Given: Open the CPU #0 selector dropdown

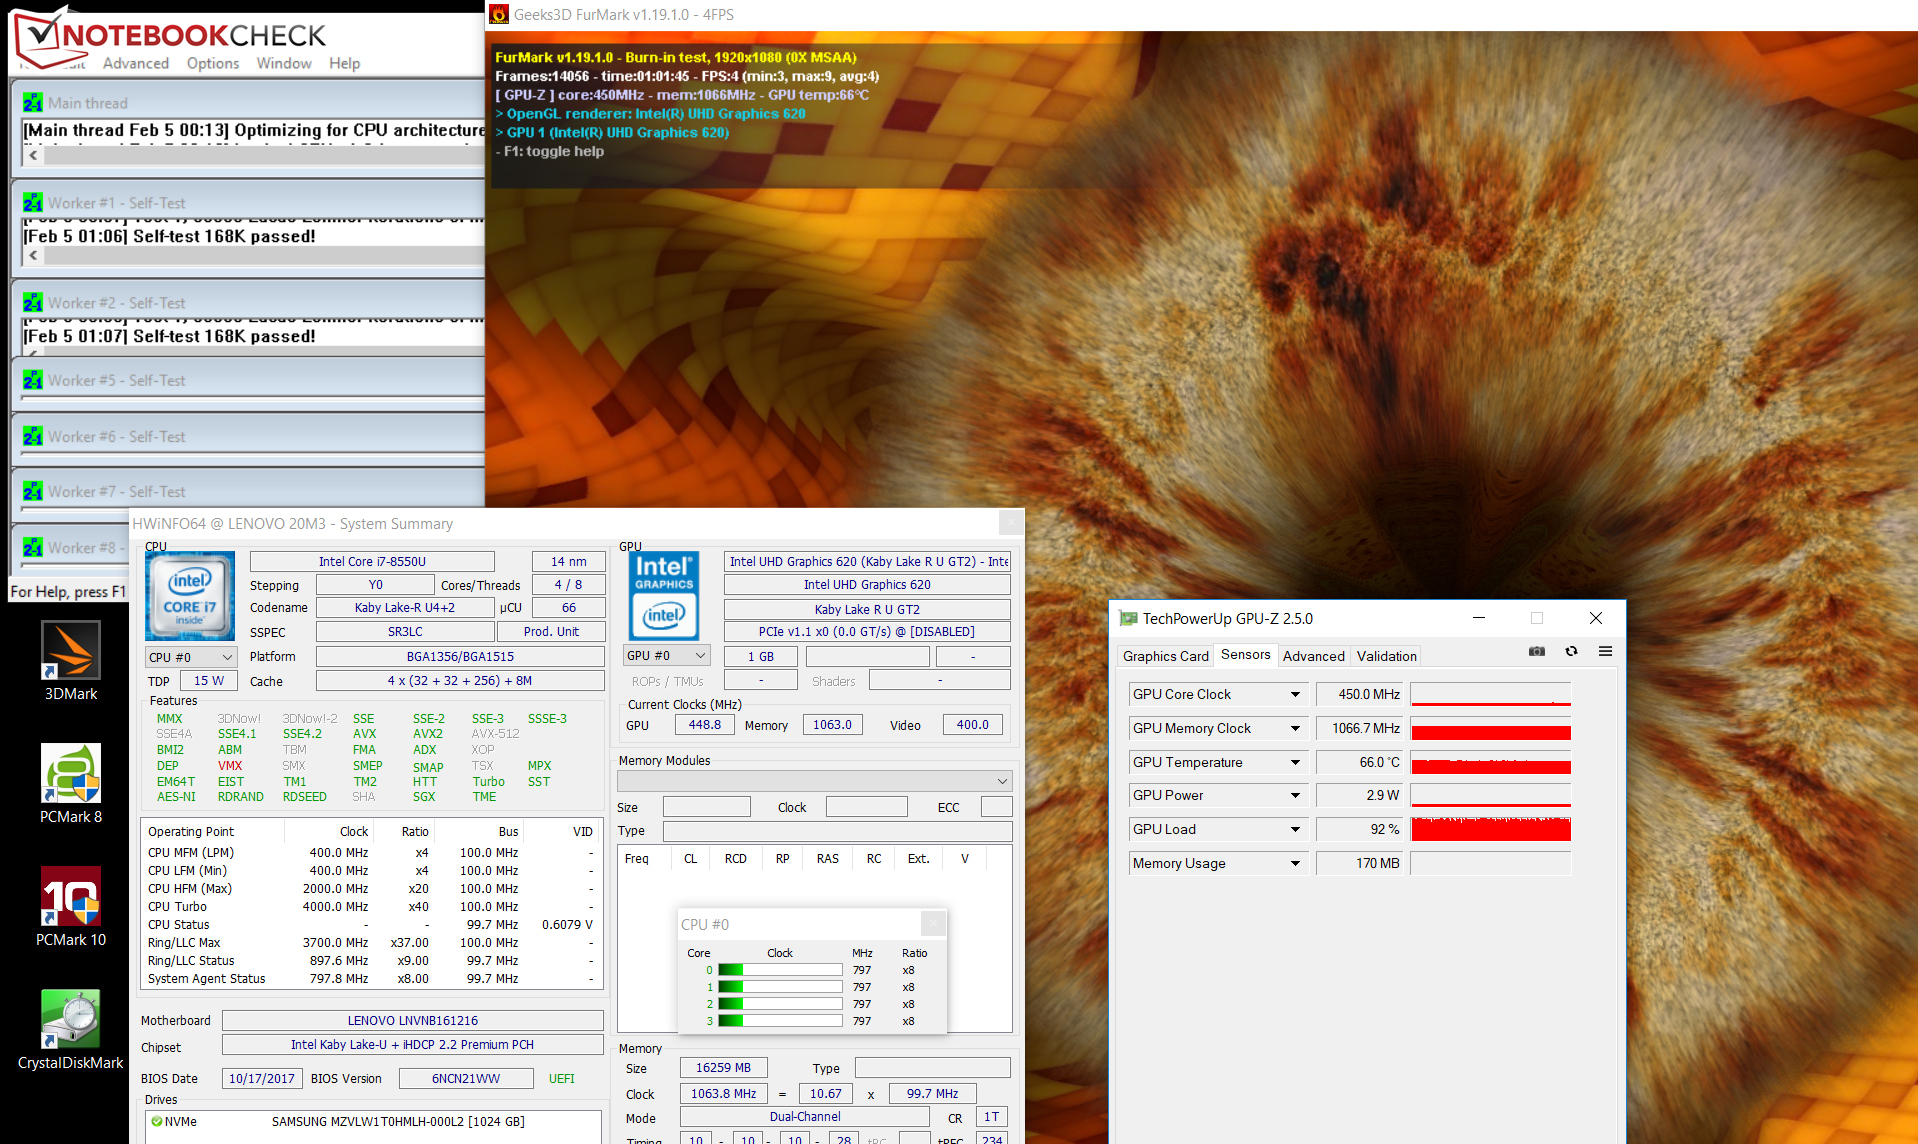Looking at the screenshot, I should 190,657.
